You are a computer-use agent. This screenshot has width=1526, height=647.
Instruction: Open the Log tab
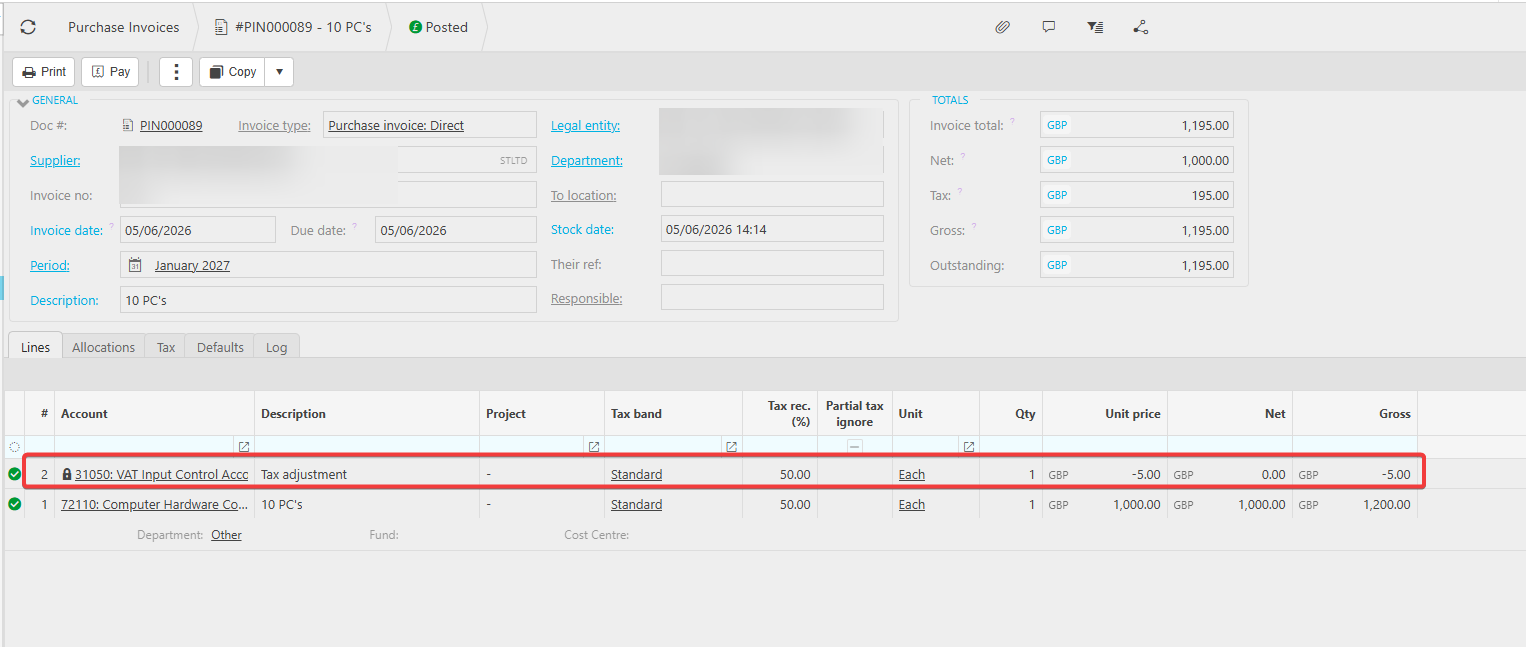click(276, 347)
